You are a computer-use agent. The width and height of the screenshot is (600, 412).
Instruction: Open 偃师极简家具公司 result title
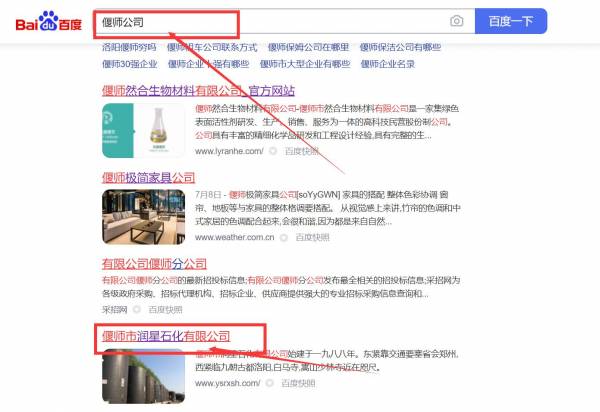tap(148, 177)
